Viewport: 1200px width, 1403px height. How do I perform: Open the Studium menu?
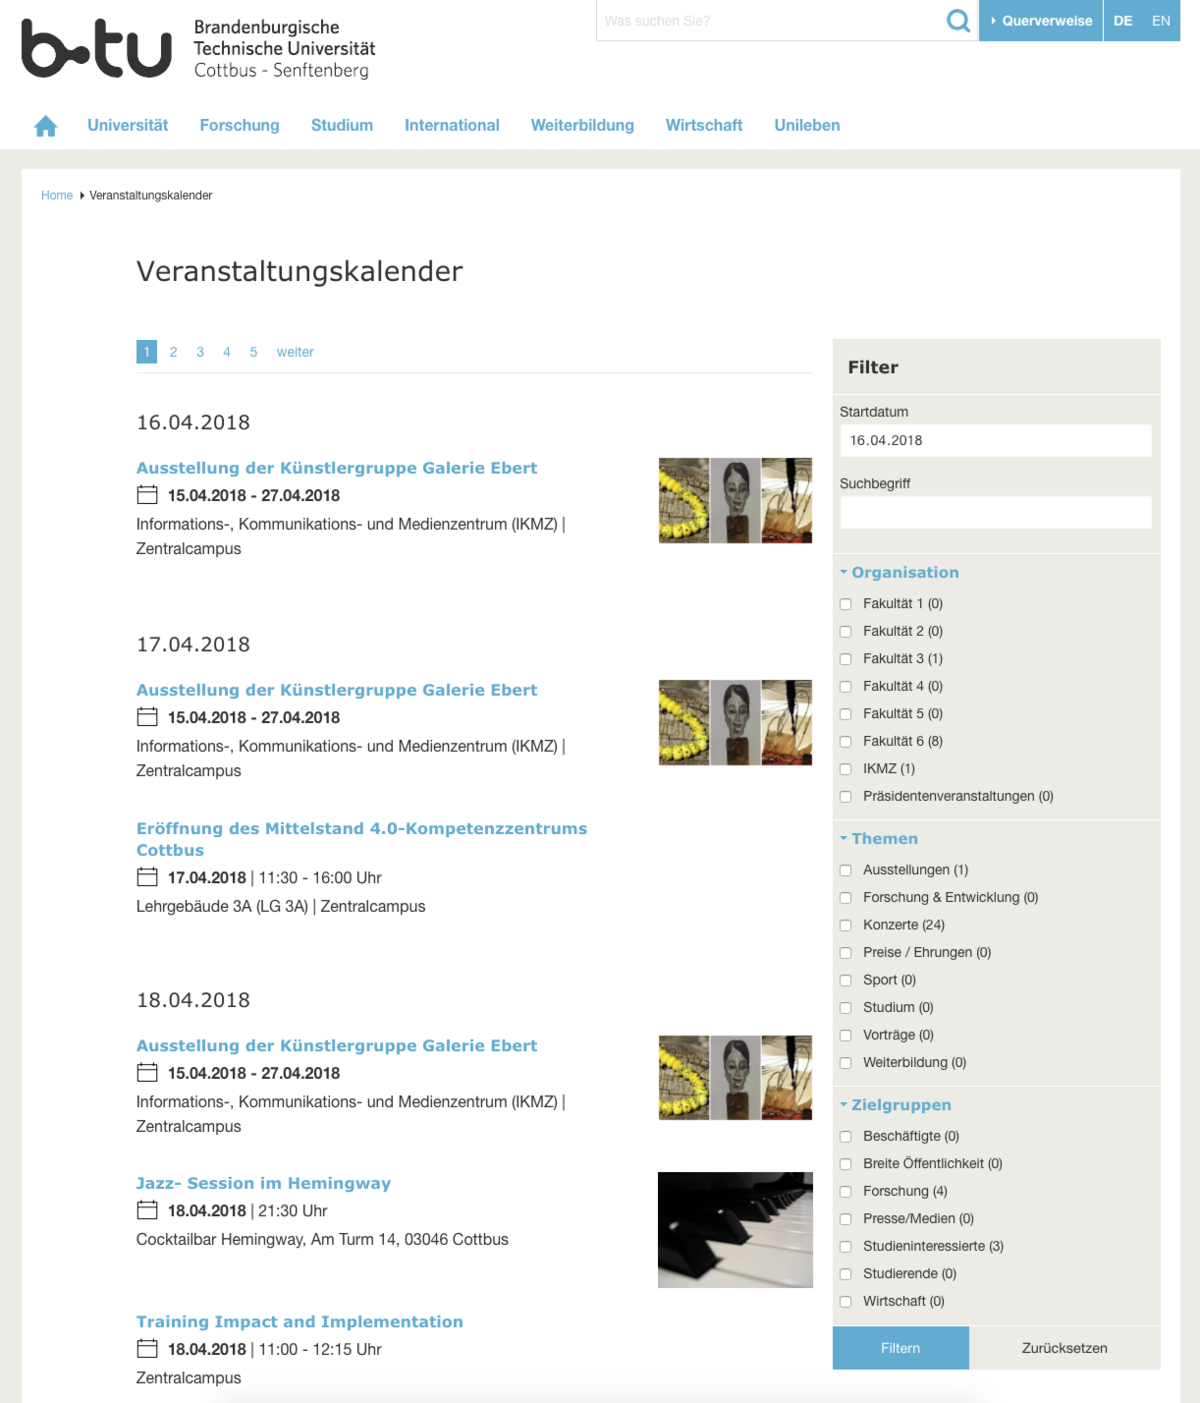[342, 125]
